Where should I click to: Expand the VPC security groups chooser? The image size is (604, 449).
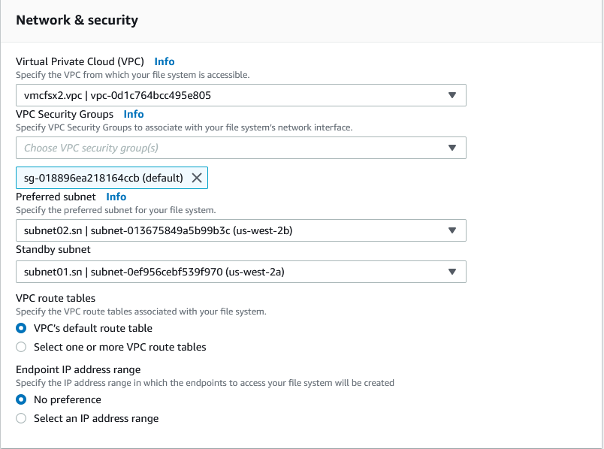click(452, 148)
